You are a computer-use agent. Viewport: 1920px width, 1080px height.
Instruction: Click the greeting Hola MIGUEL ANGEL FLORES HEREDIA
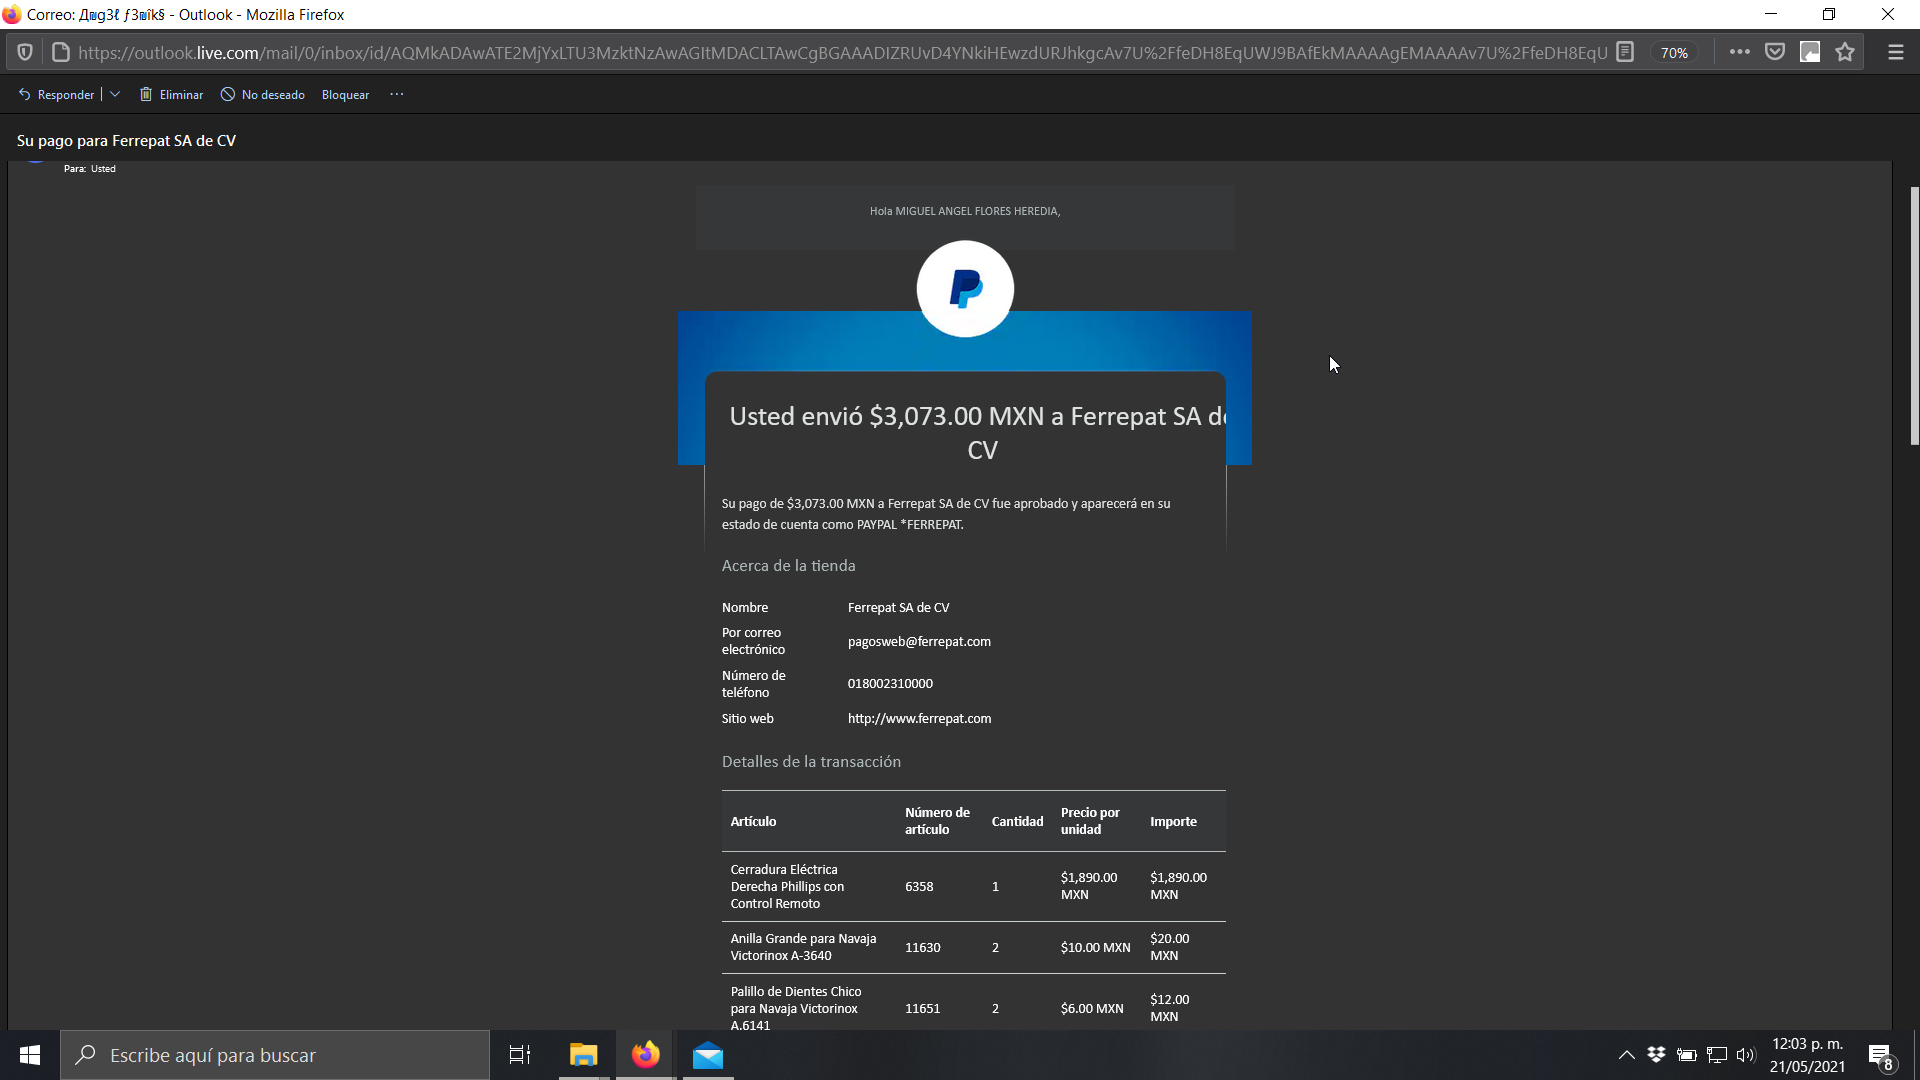pos(964,211)
